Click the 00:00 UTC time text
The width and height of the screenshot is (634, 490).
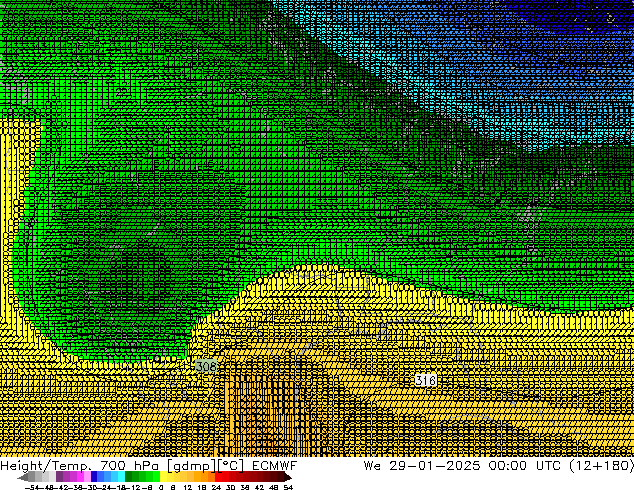(526, 465)
